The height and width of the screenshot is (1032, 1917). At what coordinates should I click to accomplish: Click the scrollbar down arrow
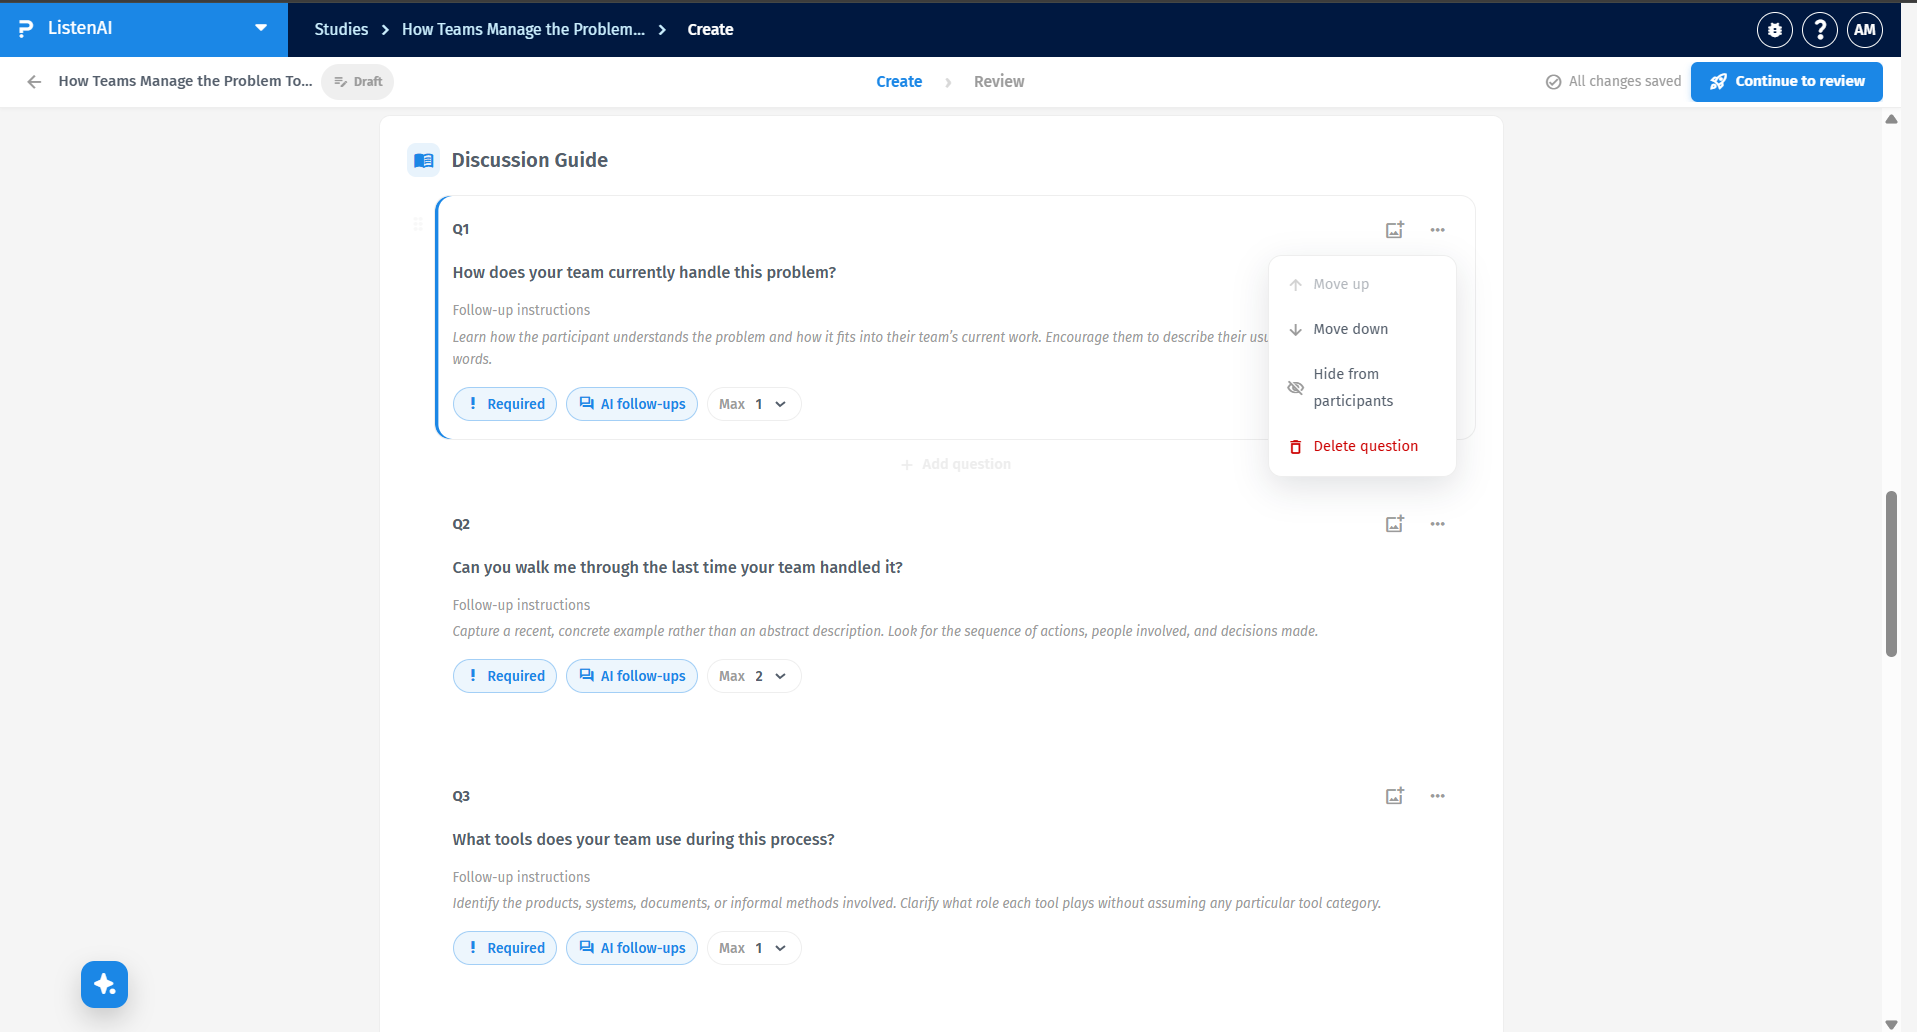point(1891,1024)
